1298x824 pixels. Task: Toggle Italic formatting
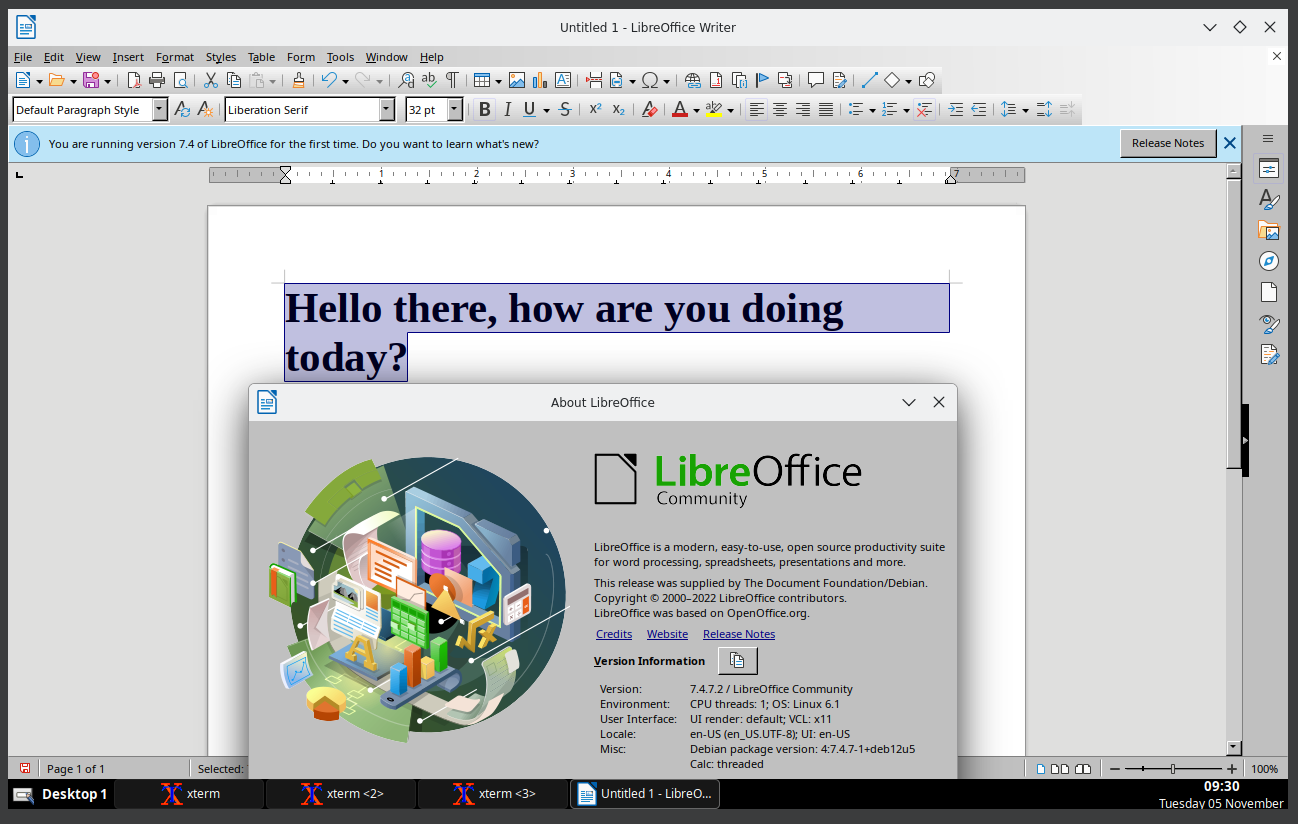(507, 110)
